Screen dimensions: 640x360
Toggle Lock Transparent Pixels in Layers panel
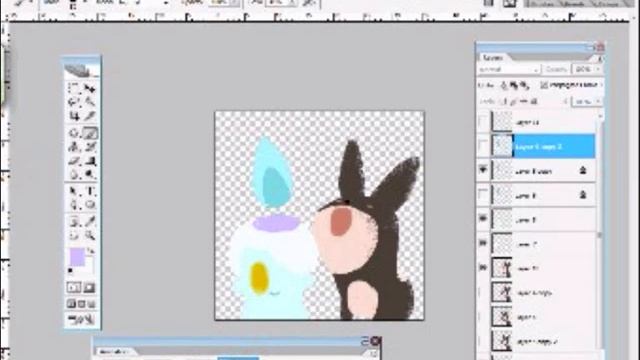tap(504, 101)
